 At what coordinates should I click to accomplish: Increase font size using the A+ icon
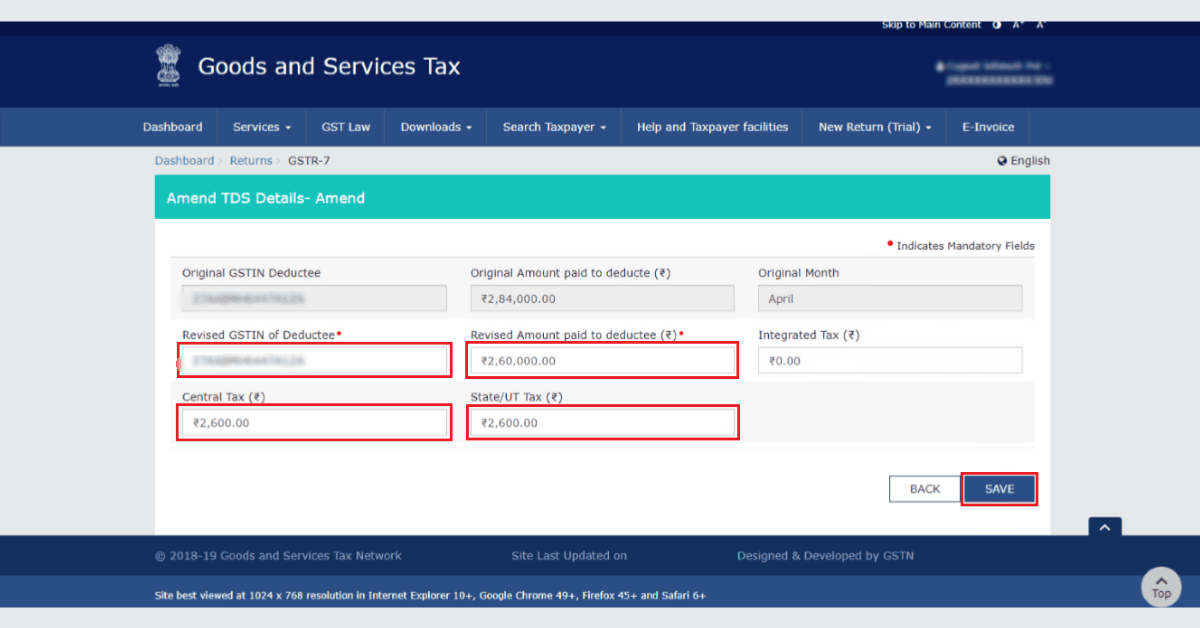(1017, 24)
